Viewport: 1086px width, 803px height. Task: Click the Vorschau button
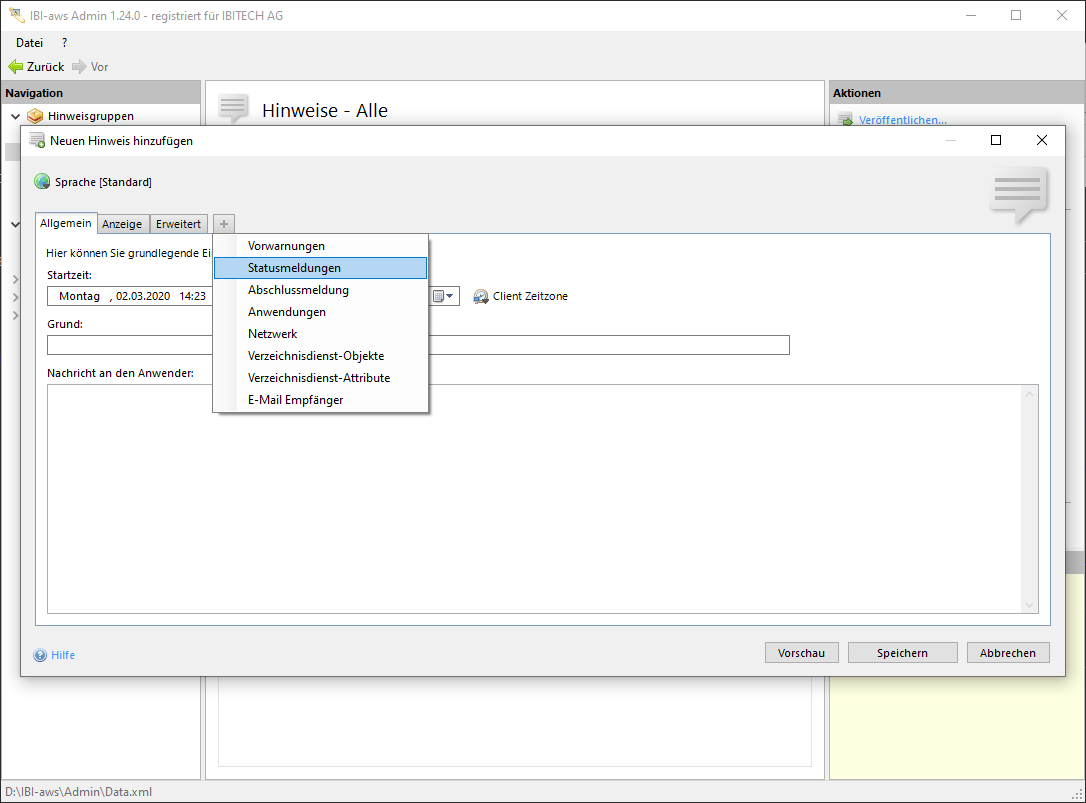click(801, 653)
